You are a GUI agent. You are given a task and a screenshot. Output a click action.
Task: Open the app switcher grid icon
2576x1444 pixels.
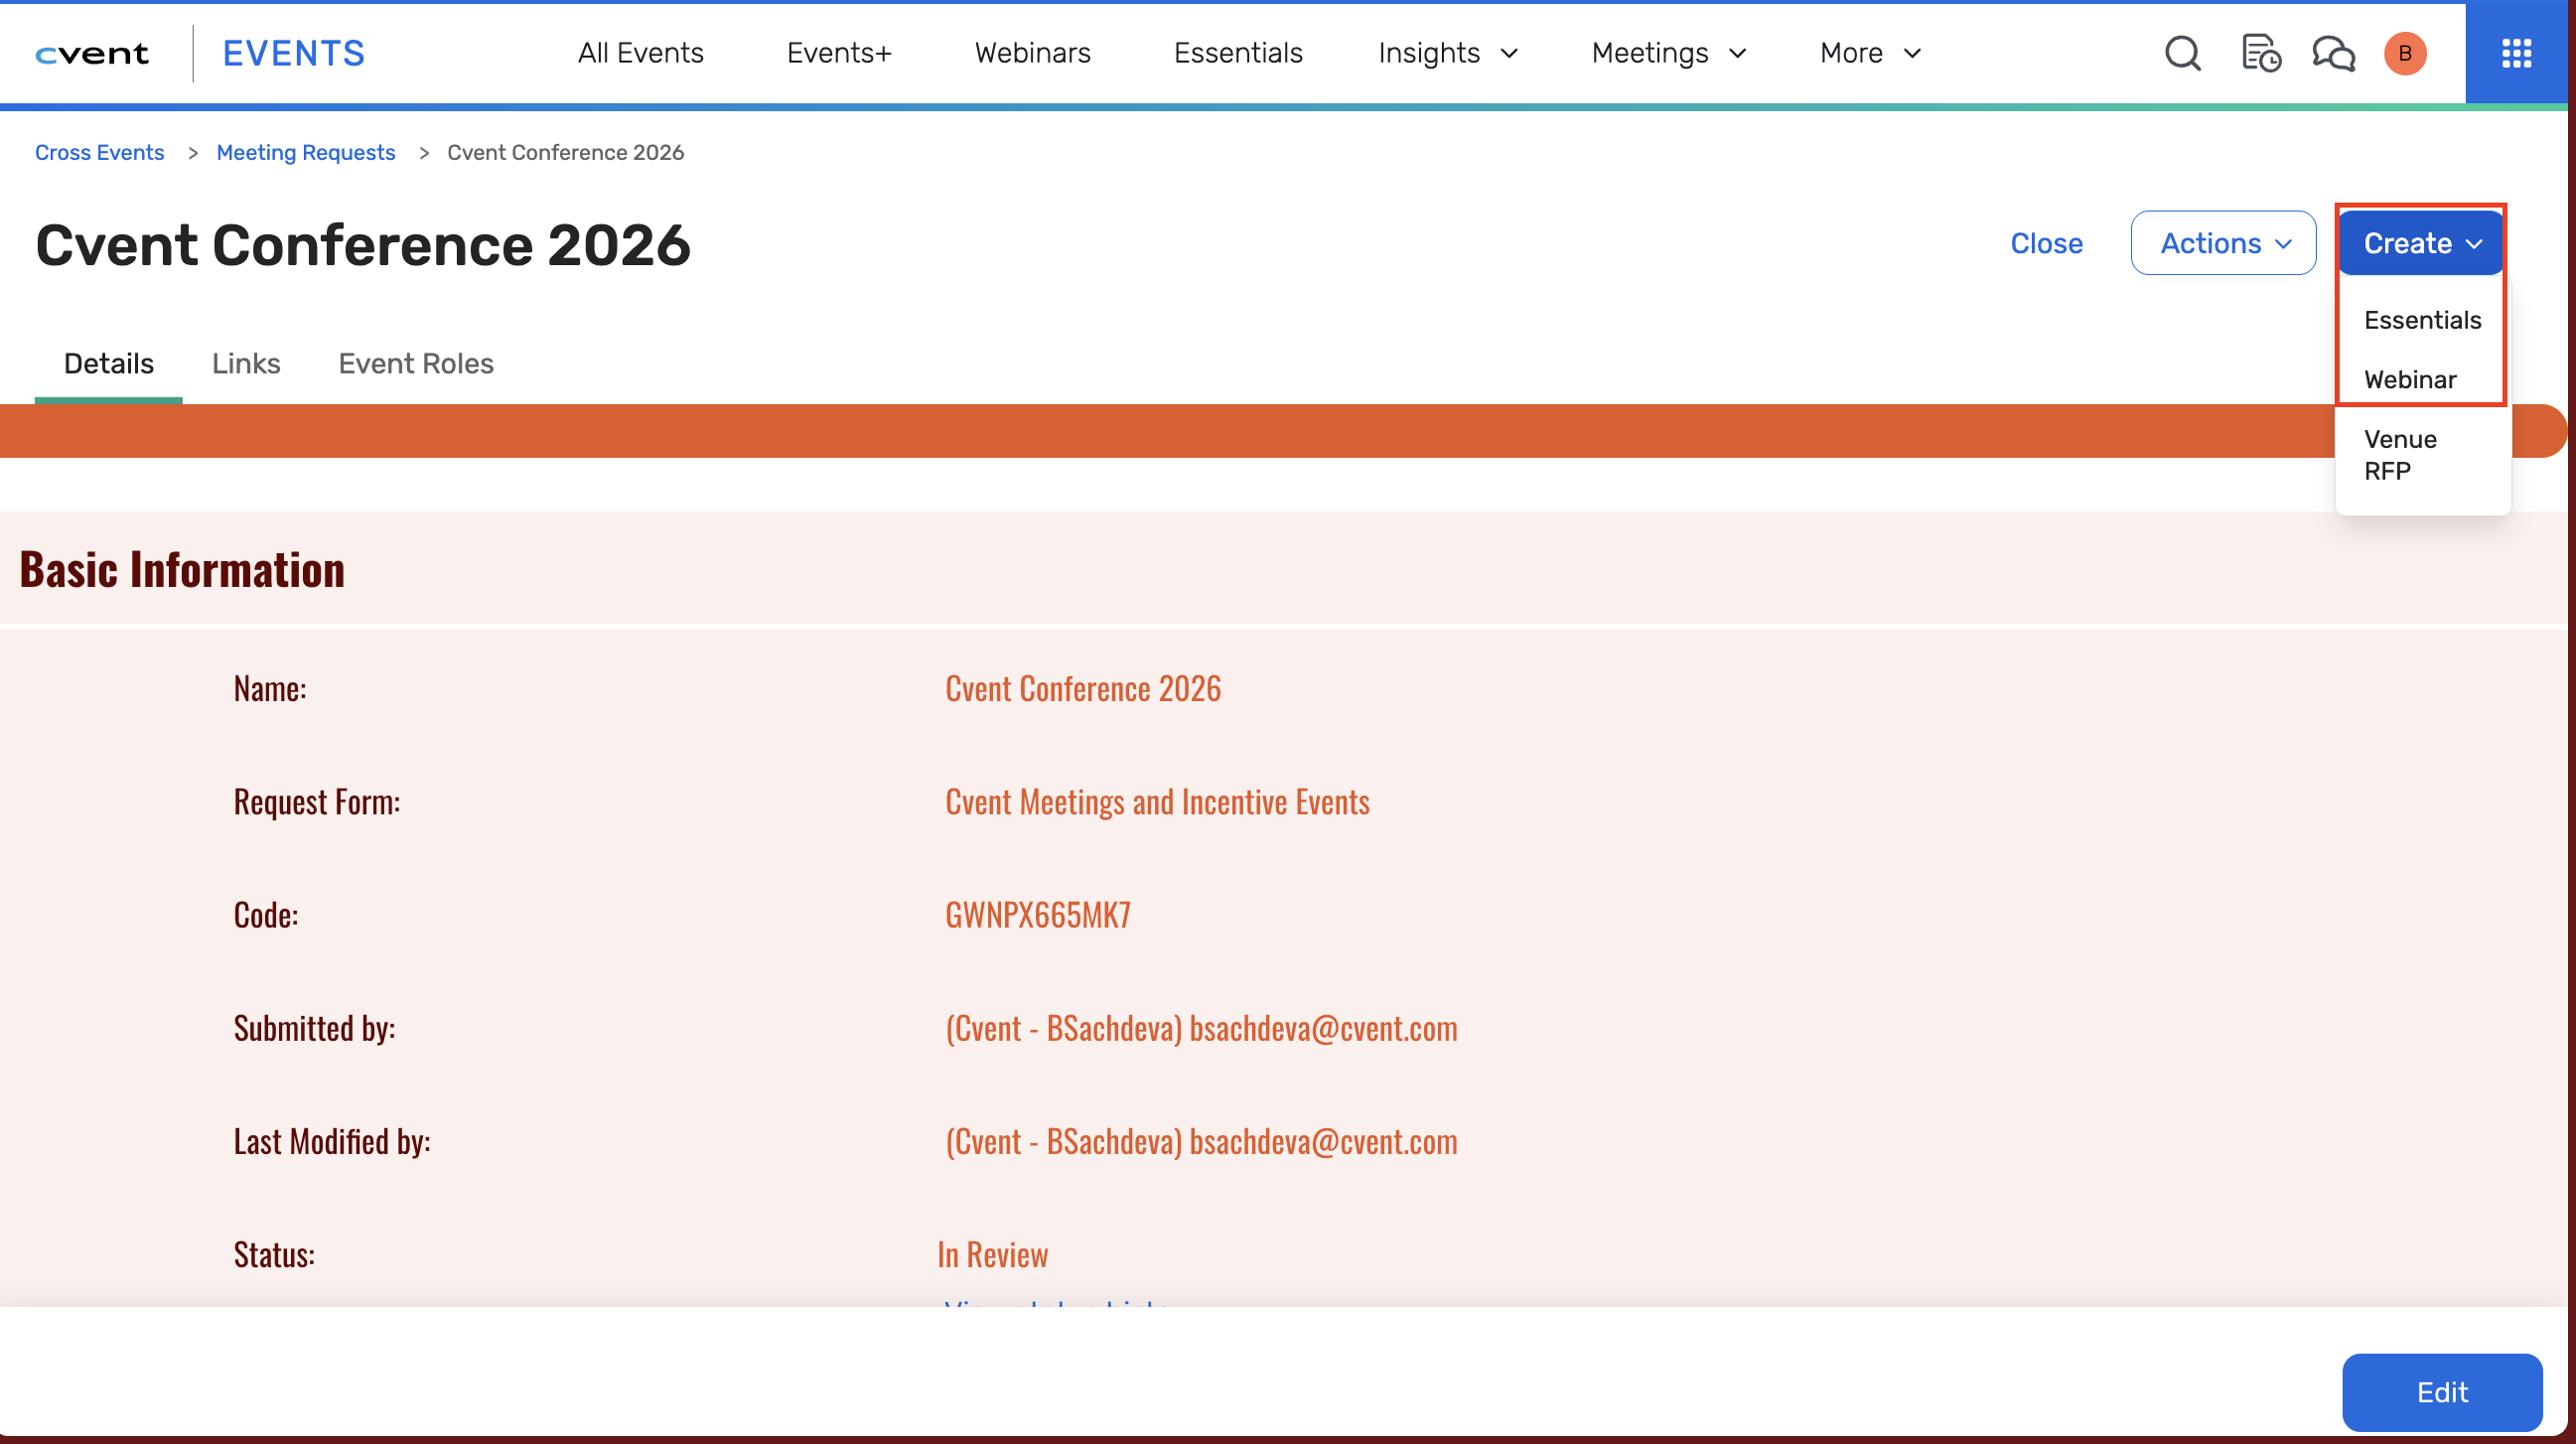[2516, 53]
